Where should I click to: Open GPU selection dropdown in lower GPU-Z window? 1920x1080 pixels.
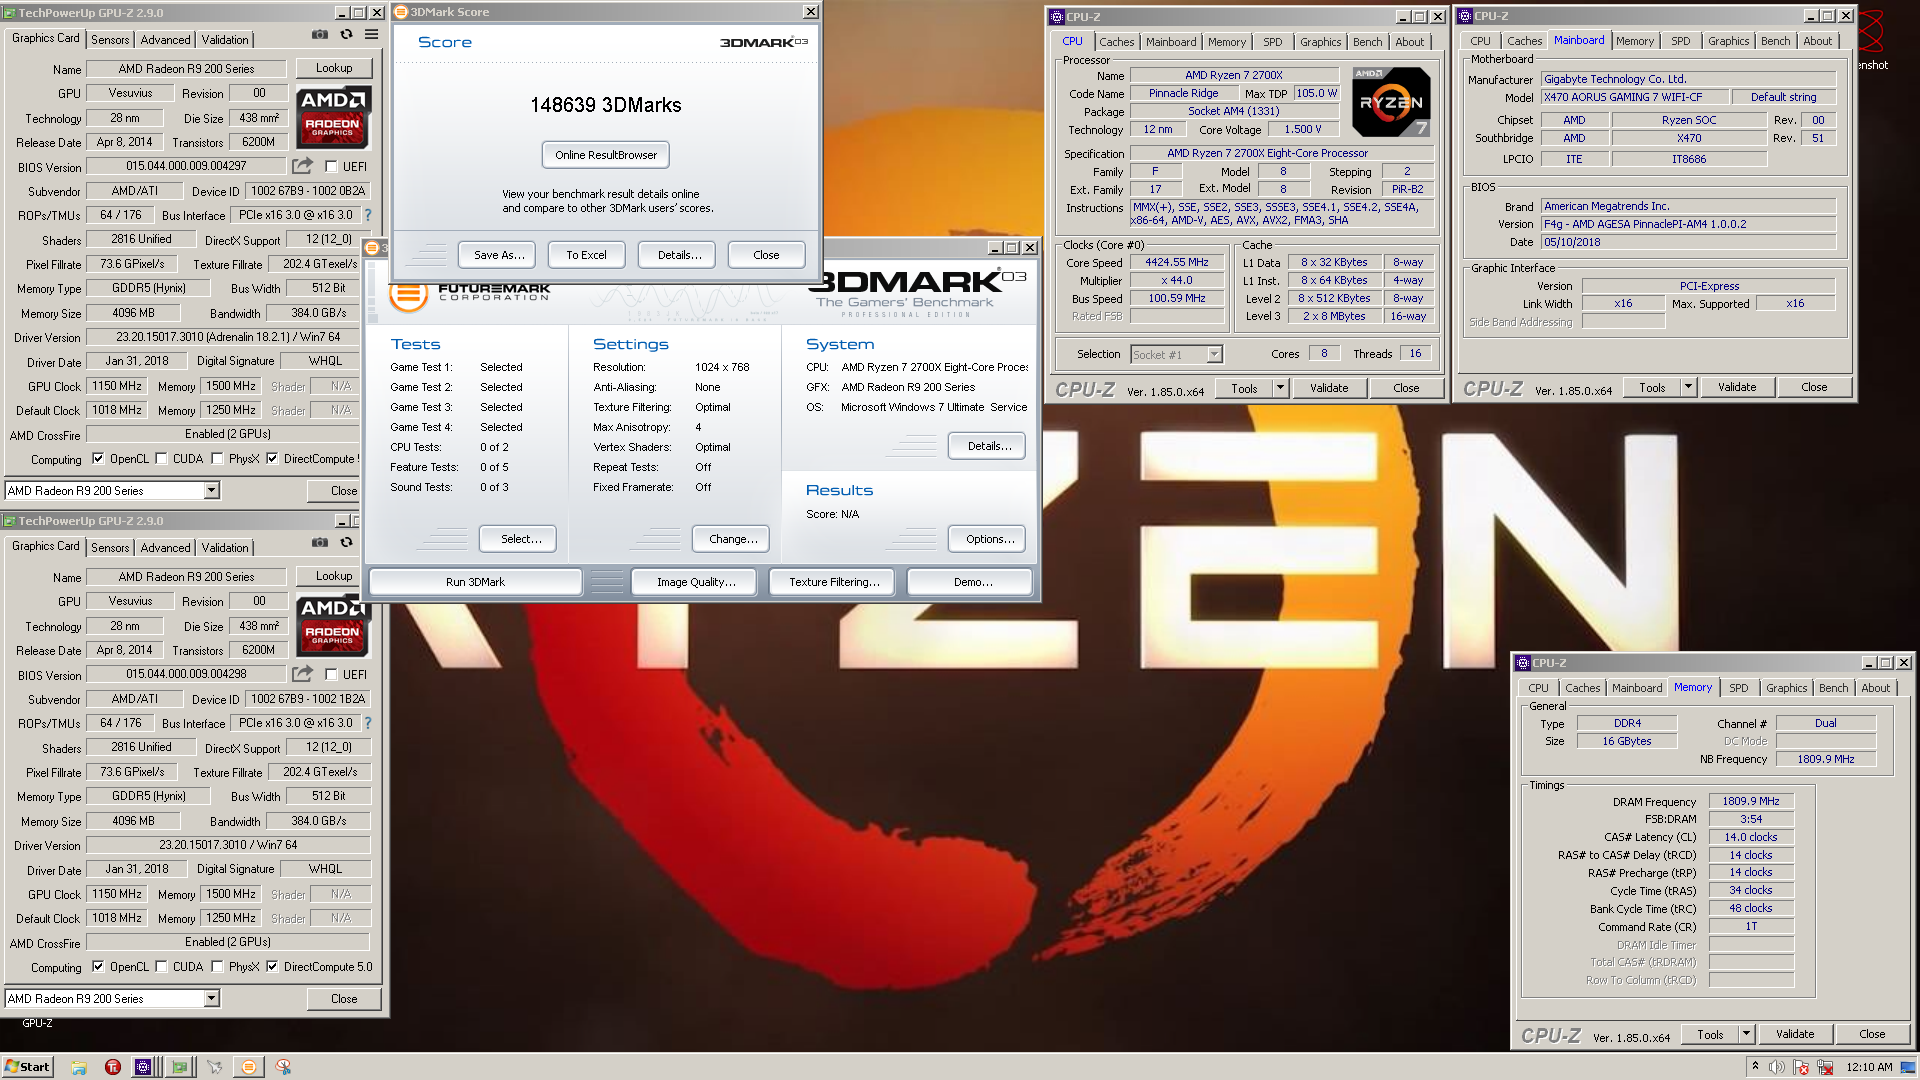coord(211,999)
